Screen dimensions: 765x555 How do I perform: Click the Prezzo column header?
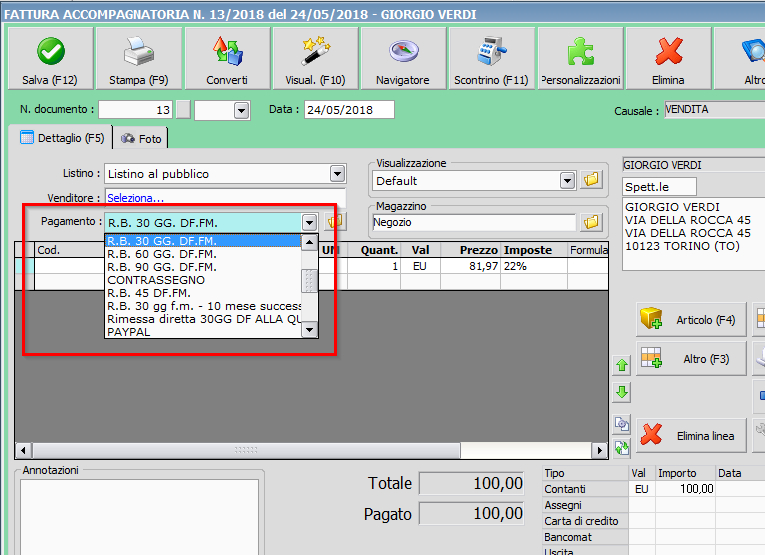tap(471, 250)
